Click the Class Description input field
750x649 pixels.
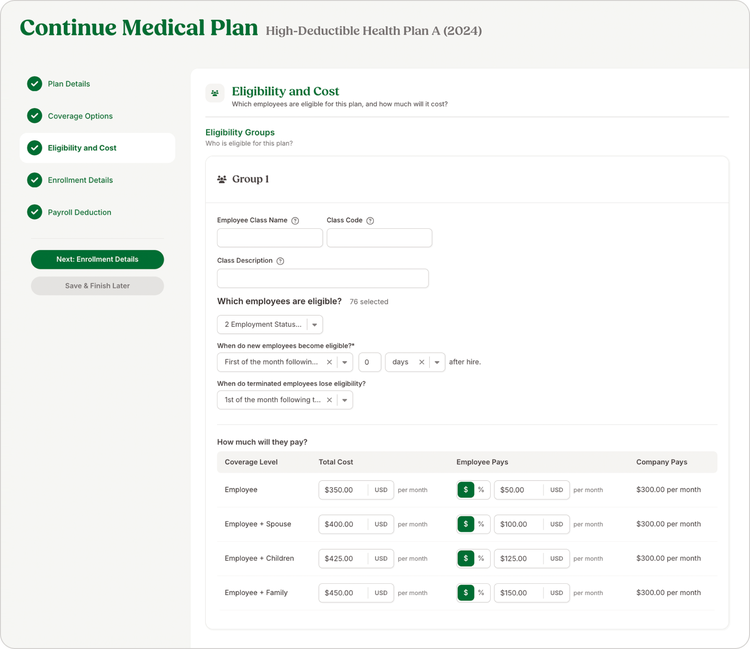[x=323, y=278]
